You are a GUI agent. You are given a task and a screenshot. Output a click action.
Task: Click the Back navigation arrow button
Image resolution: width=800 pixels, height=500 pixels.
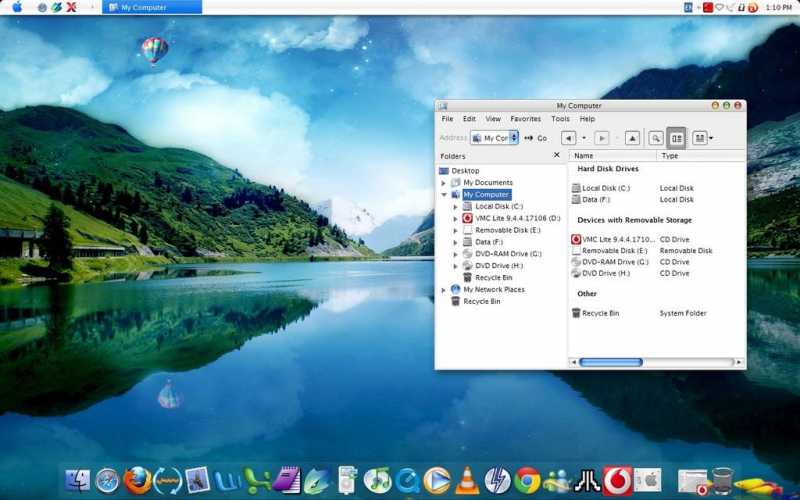[568, 138]
